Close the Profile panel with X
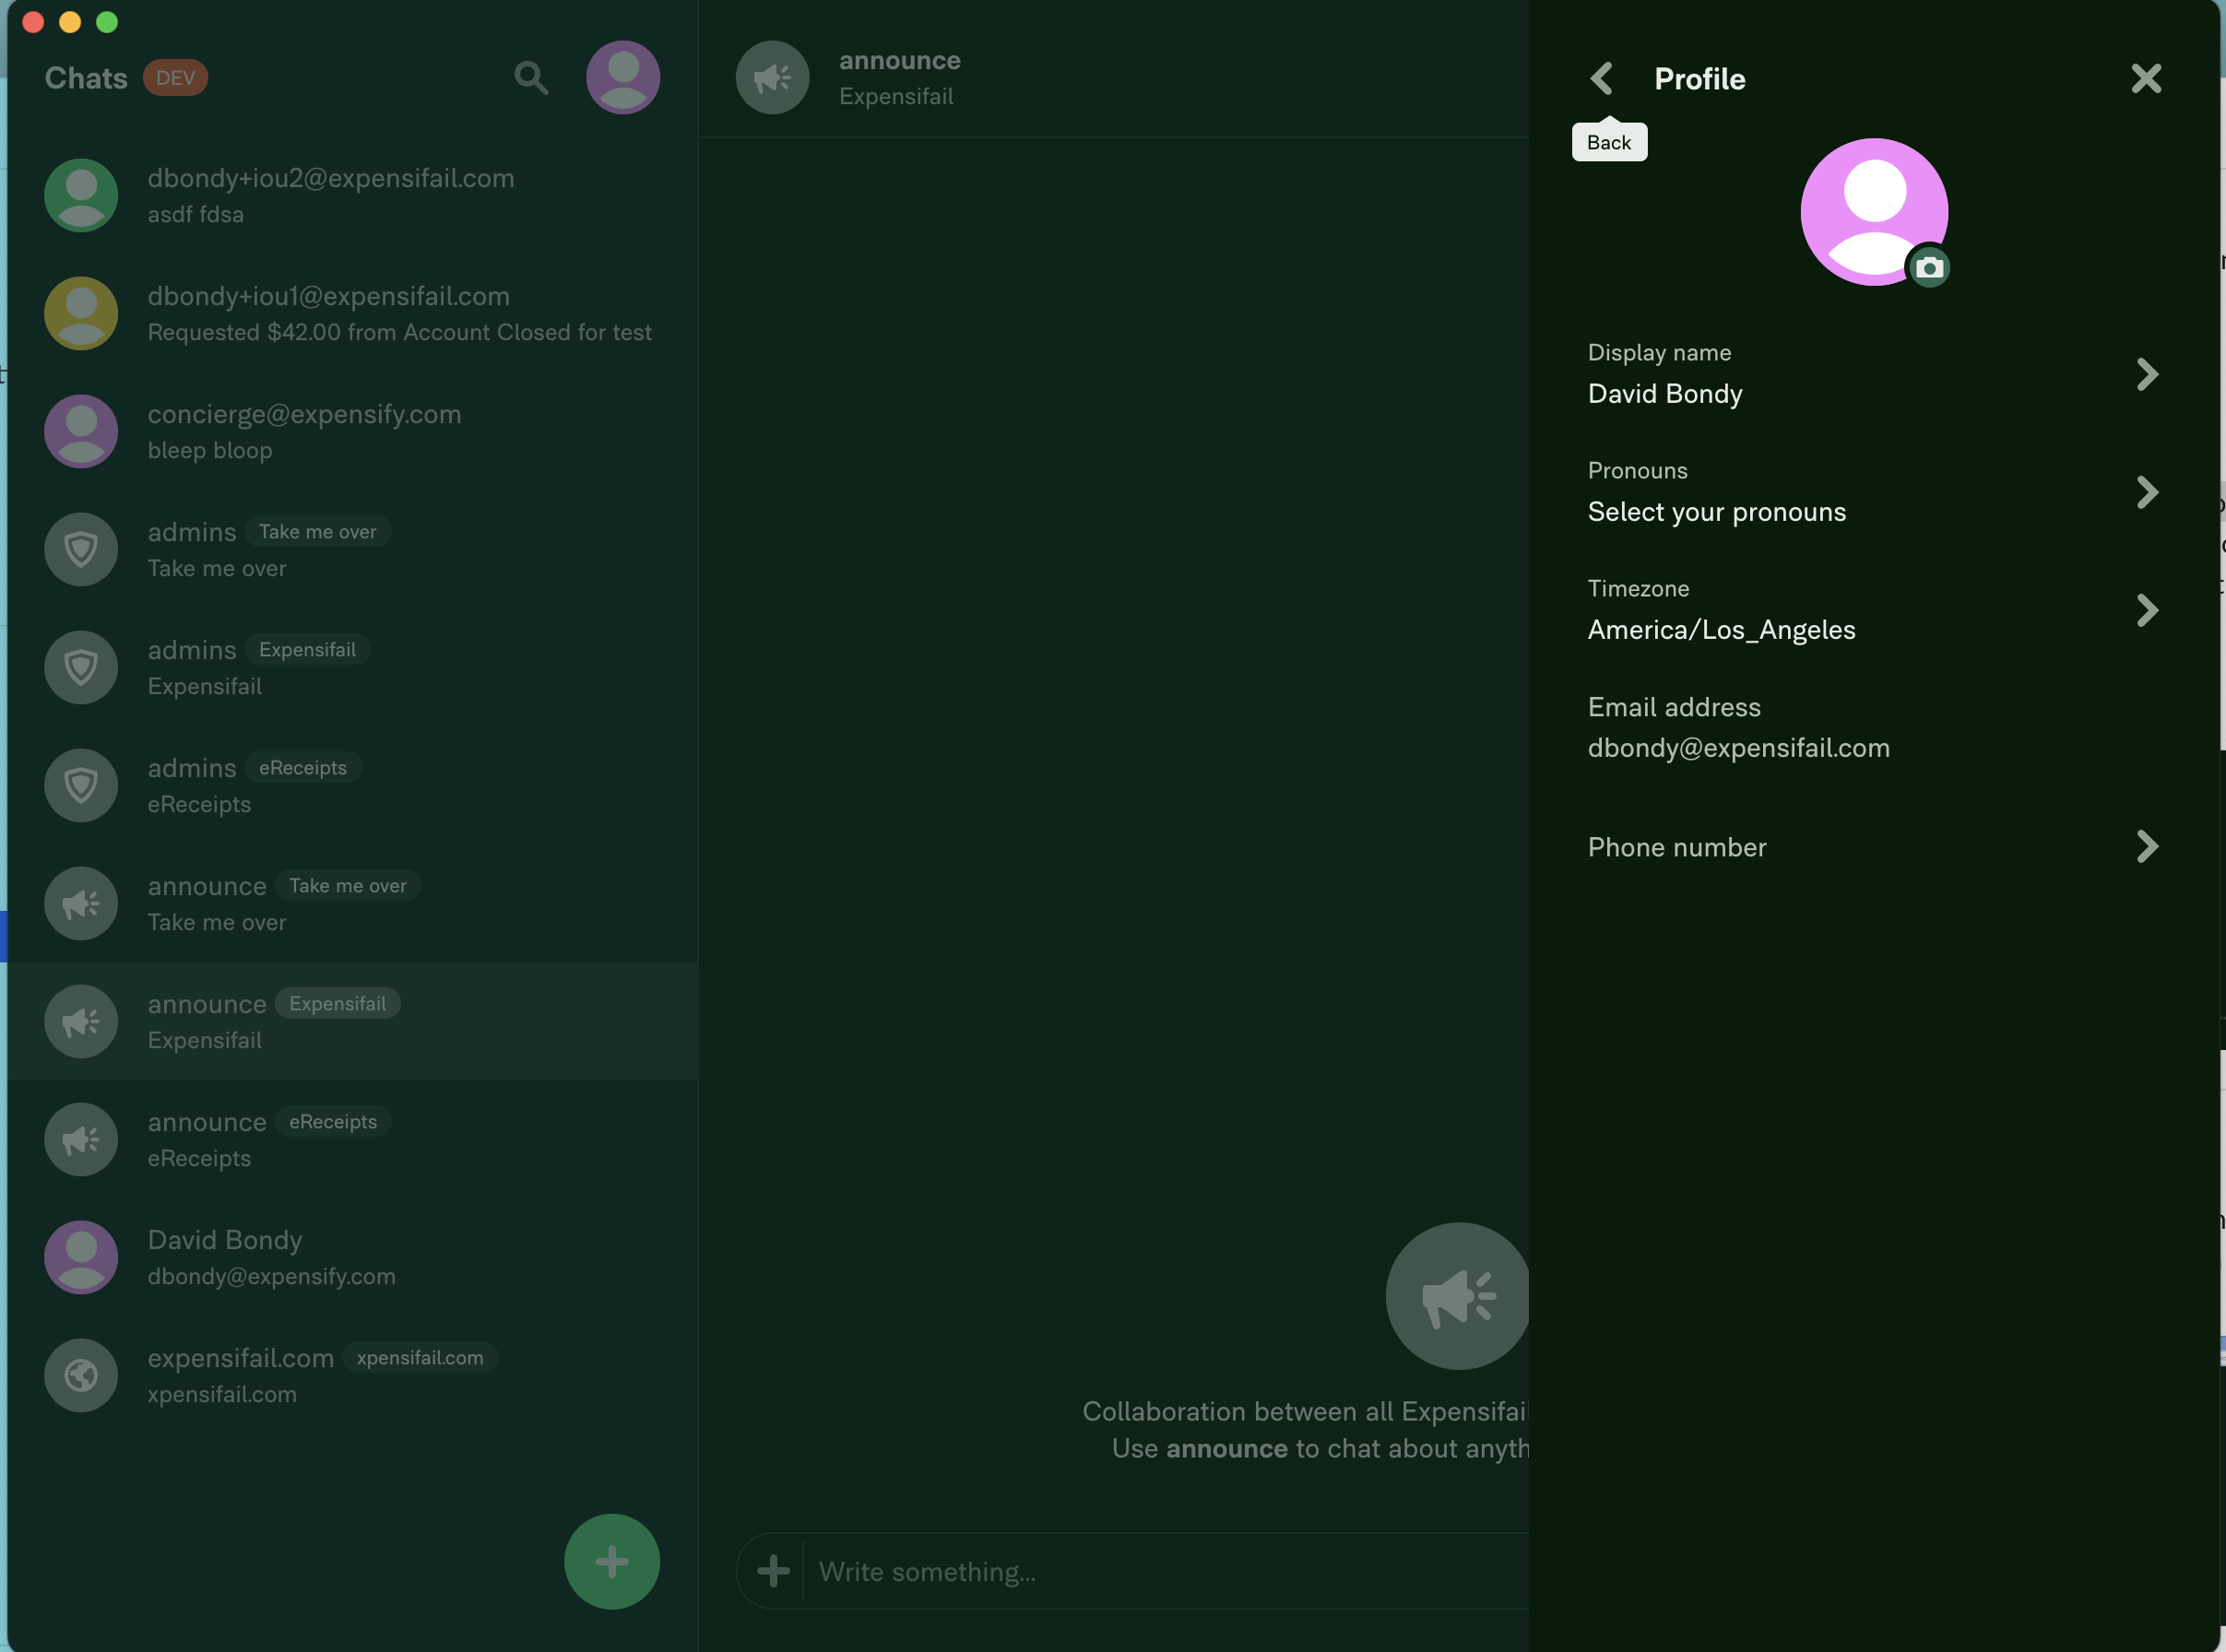This screenshot has width=2226, height=1652. tap(2146, 78)
